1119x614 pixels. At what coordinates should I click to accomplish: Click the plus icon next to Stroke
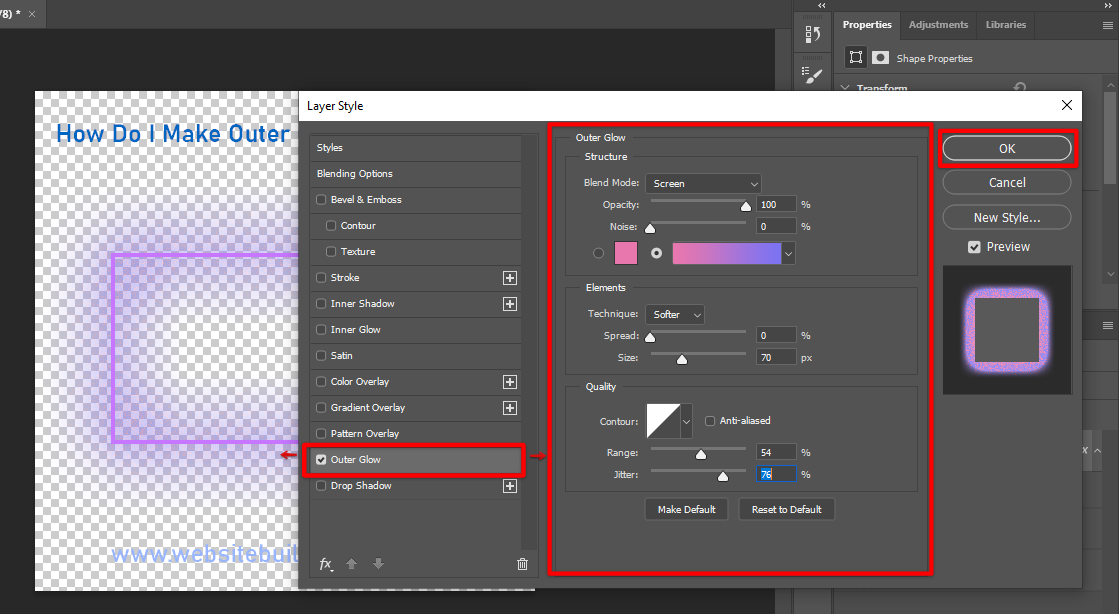click(509, 278)
